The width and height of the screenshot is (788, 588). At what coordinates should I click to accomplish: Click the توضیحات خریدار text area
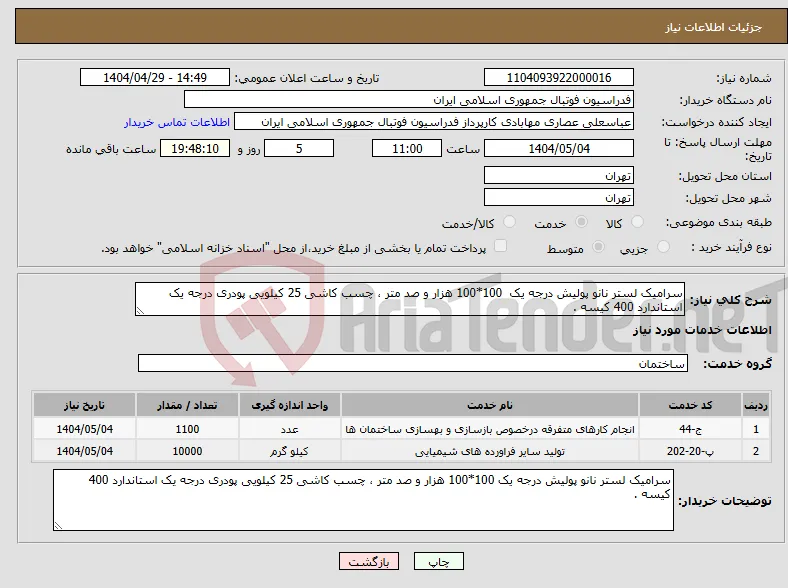pos(363,500)
